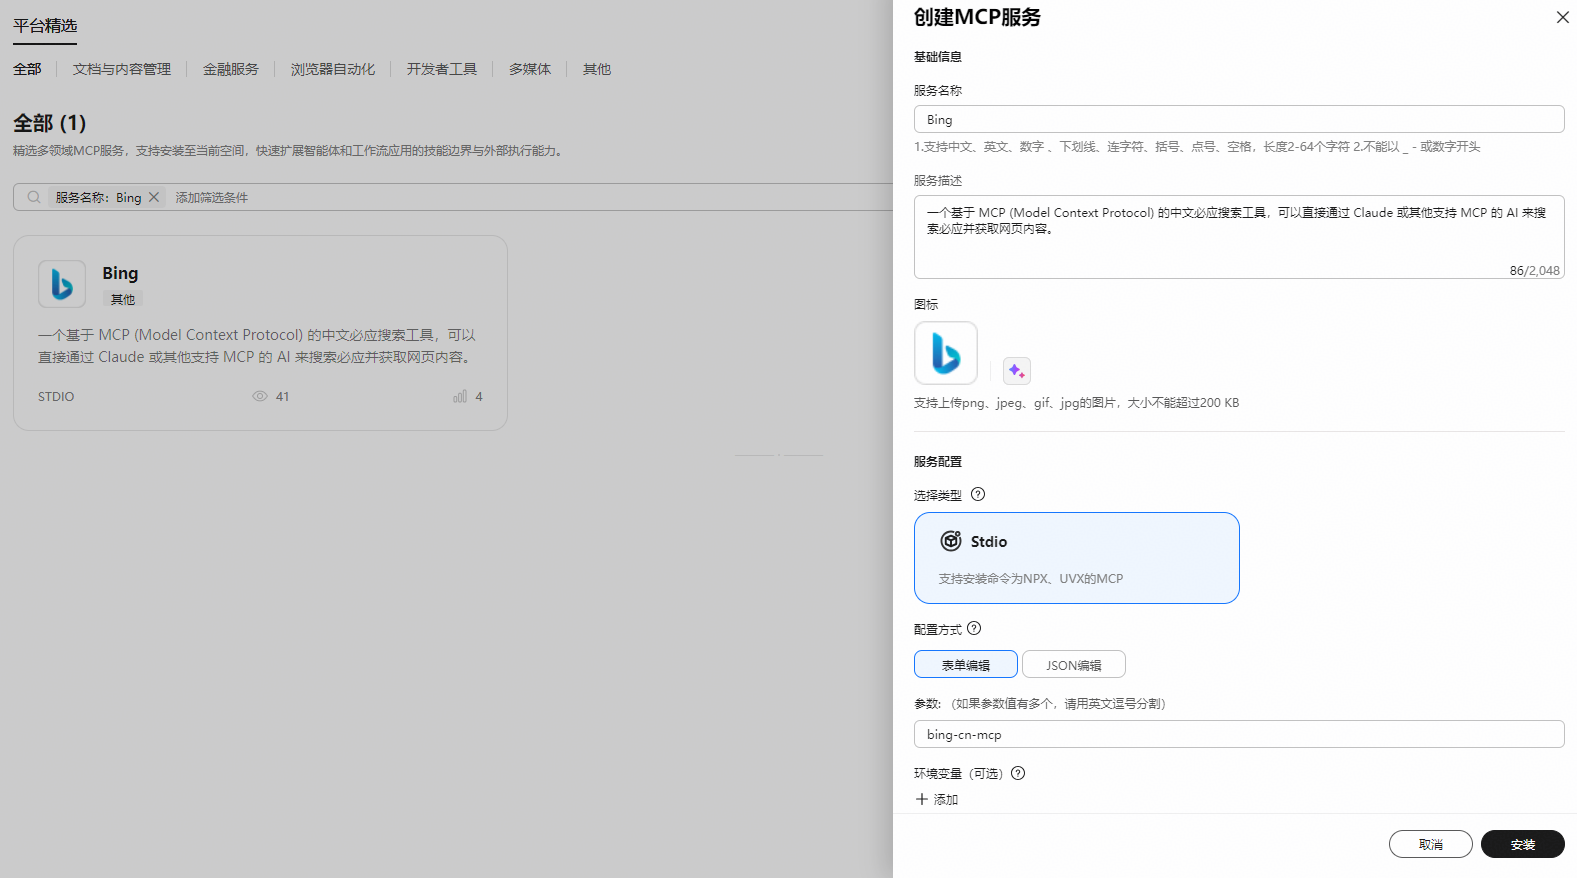Switch to 表单编辑 configuration mode

click(966, 665)
